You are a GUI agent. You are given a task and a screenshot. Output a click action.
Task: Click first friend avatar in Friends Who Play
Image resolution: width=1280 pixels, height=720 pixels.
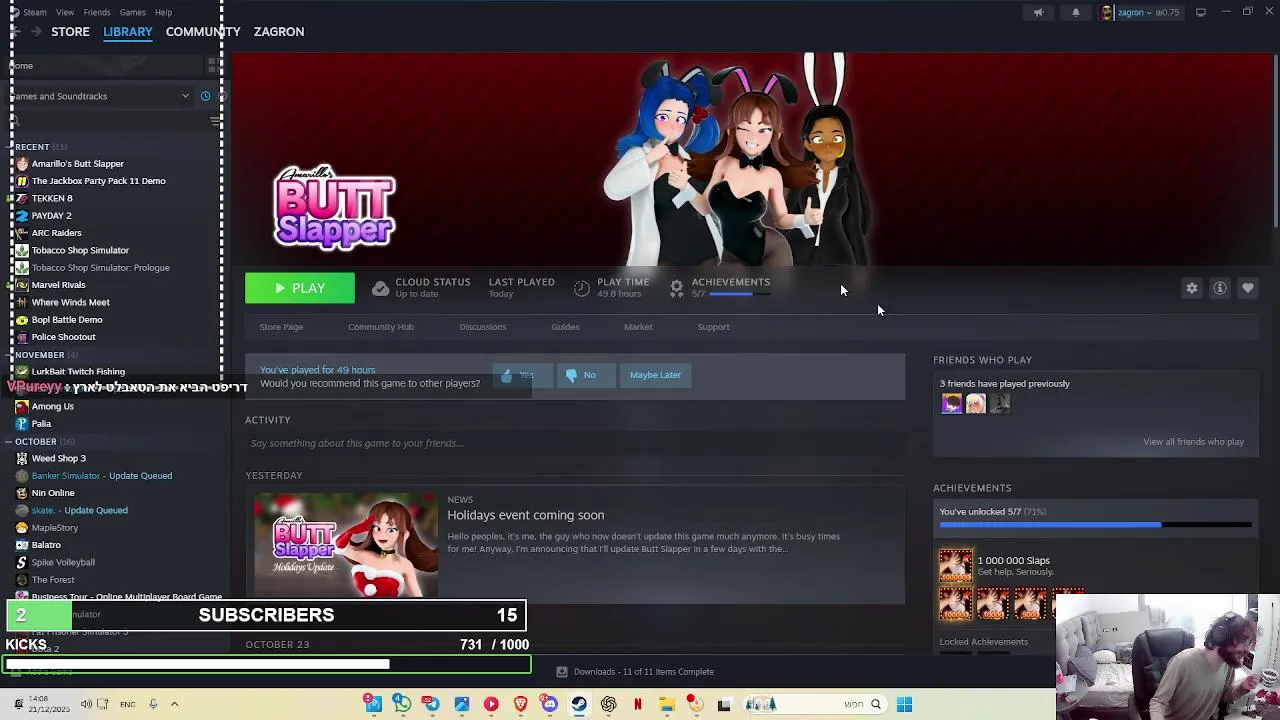(951, 403)
